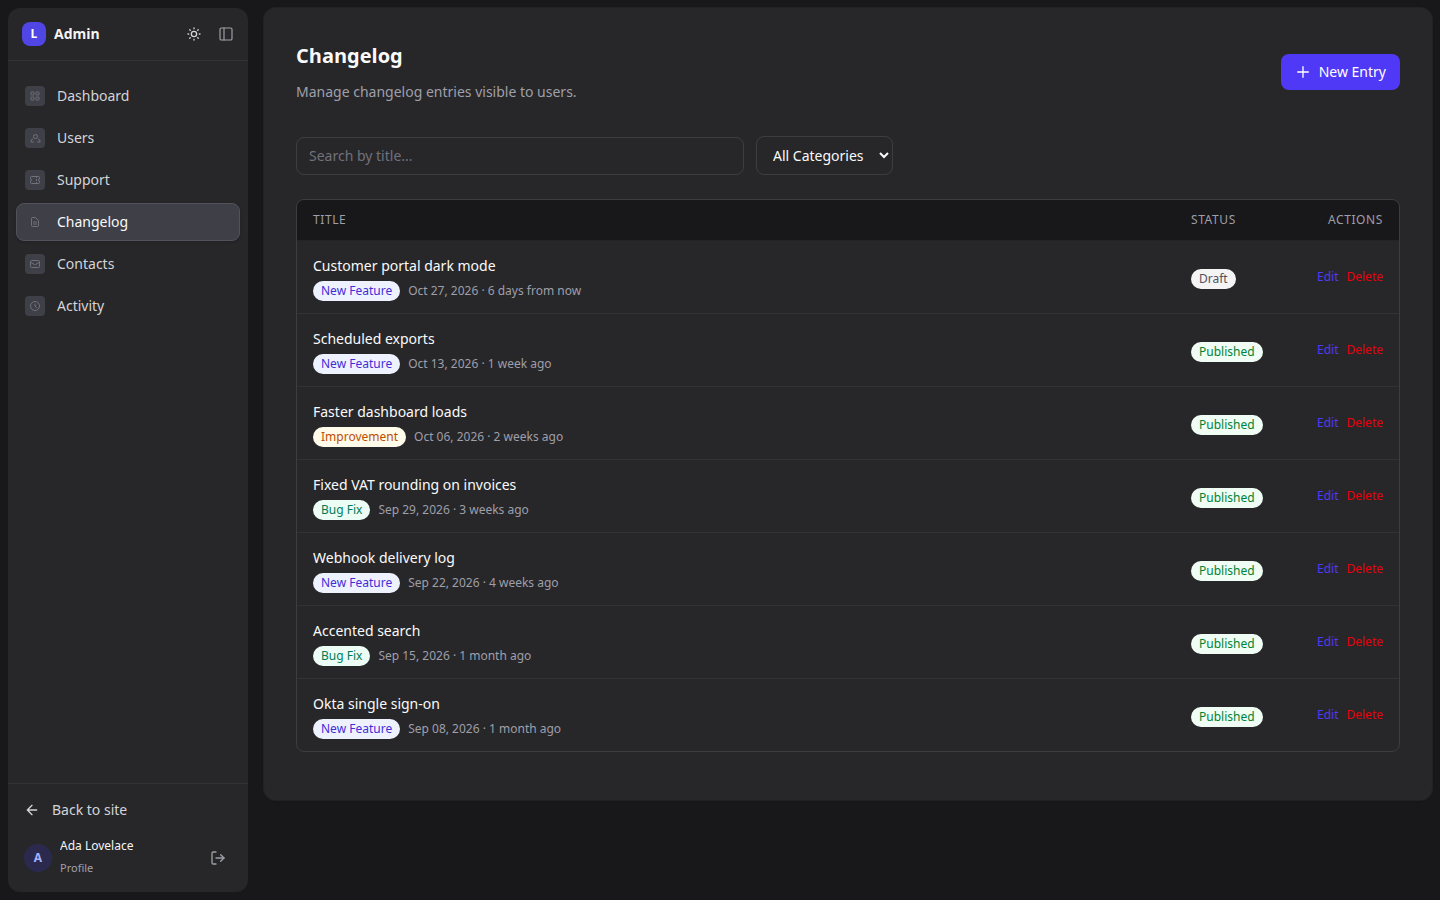The height and width of the screenshot is (900, 1440).
Task: Delete the Scheduled exports entry
Action: click(1365, 350)
